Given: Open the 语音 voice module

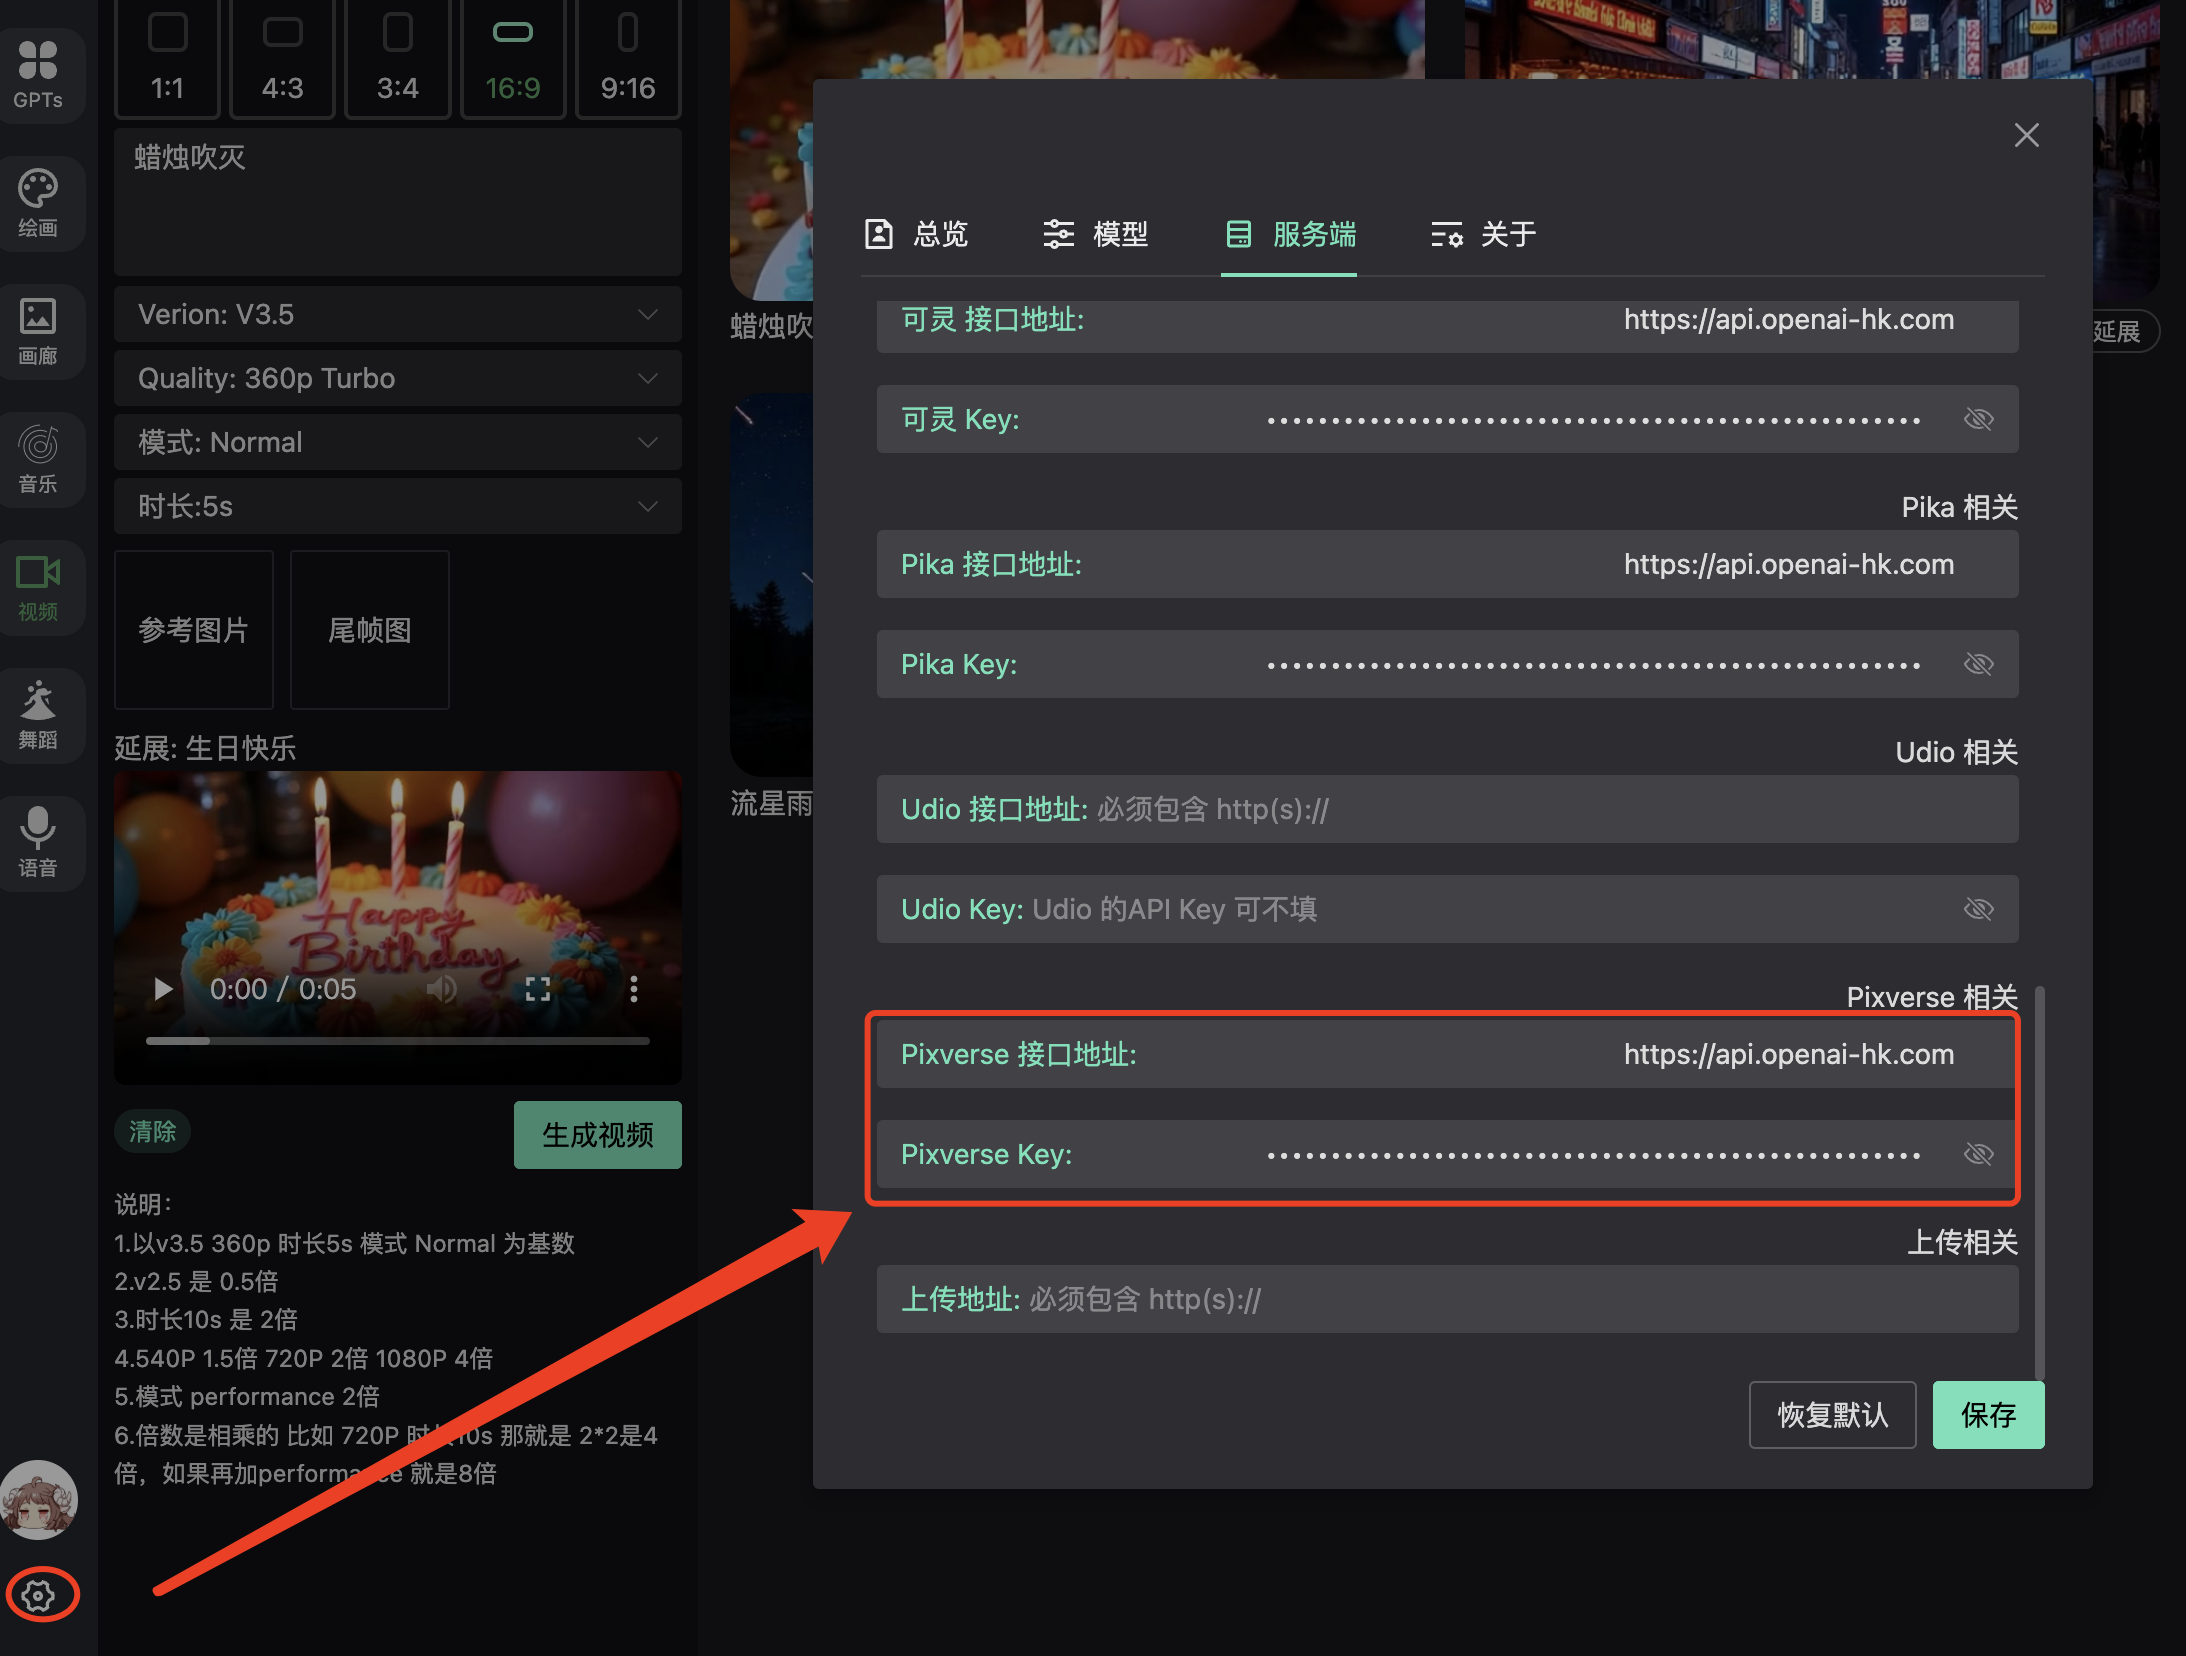Looking at the screenshot, I should coord(41,843).
